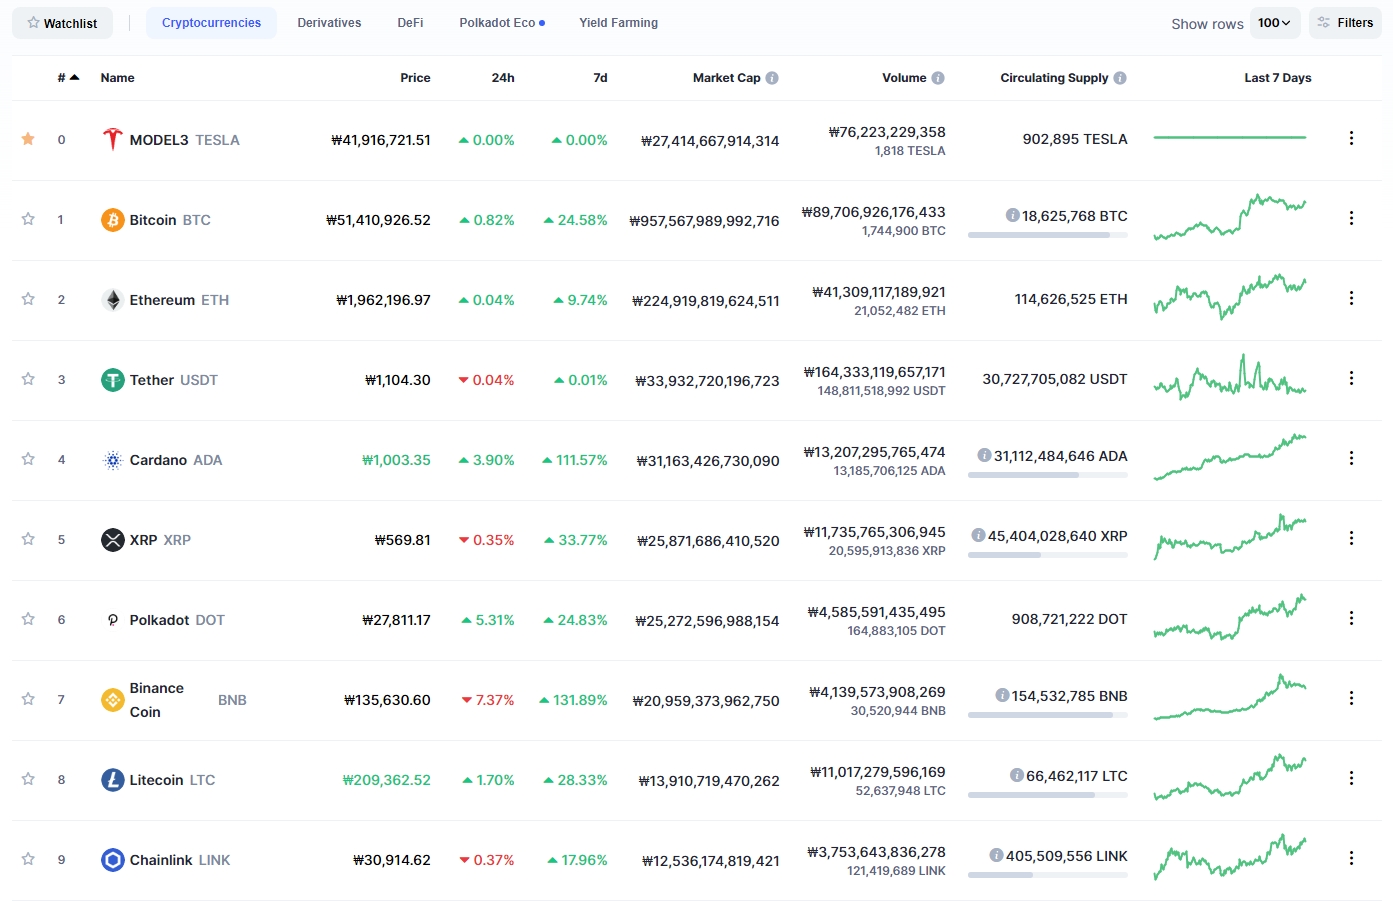1393x901 pixels.
Task: Click Cardano circulating supply progress bar
Action: pyautogui.click(x=1048, y=475)
